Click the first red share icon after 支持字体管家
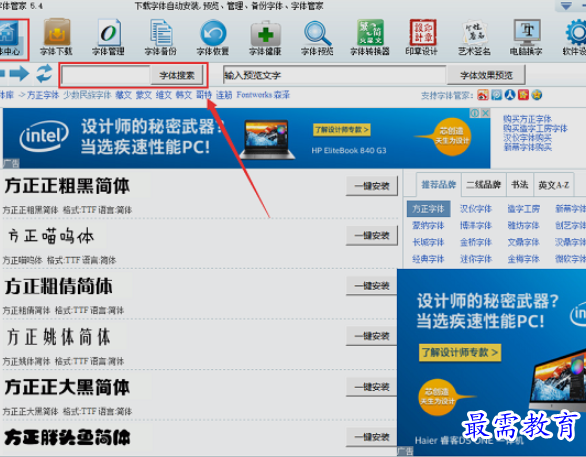The width and height of the screenshot is (586, 457). pos(483,95)
